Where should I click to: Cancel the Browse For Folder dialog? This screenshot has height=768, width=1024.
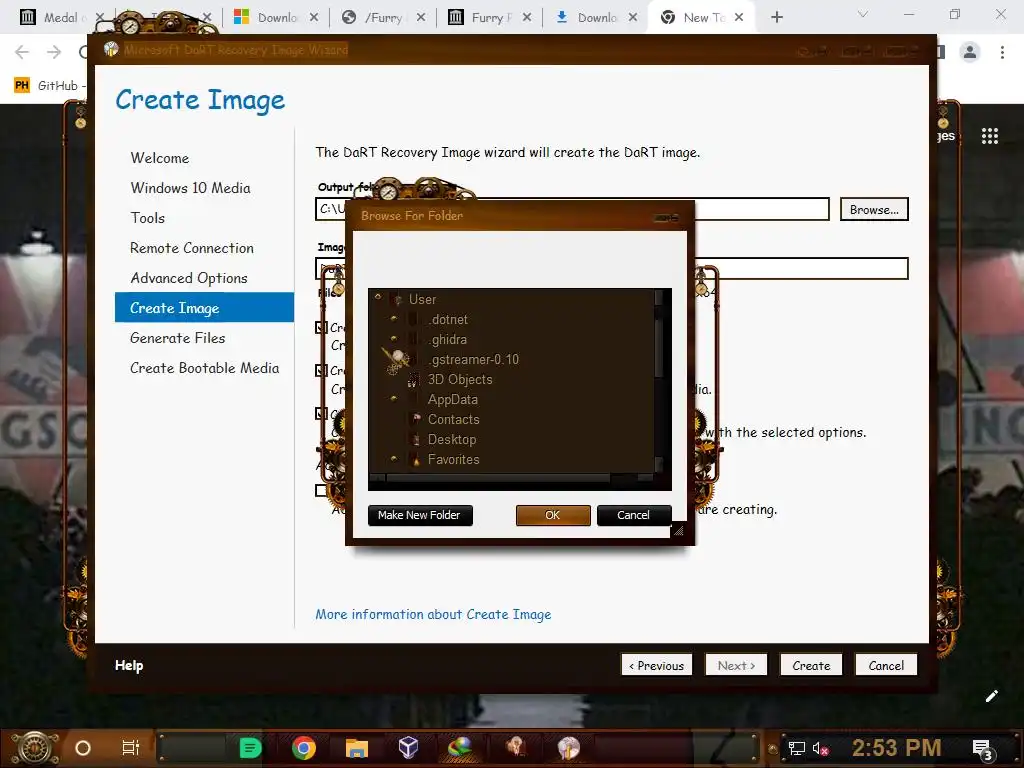(x=633, y=515)
